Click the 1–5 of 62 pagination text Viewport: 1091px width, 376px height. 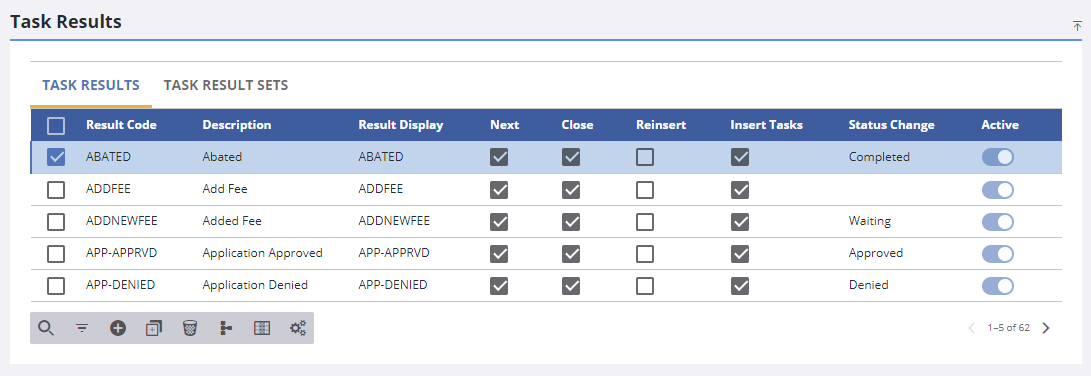1008,328
